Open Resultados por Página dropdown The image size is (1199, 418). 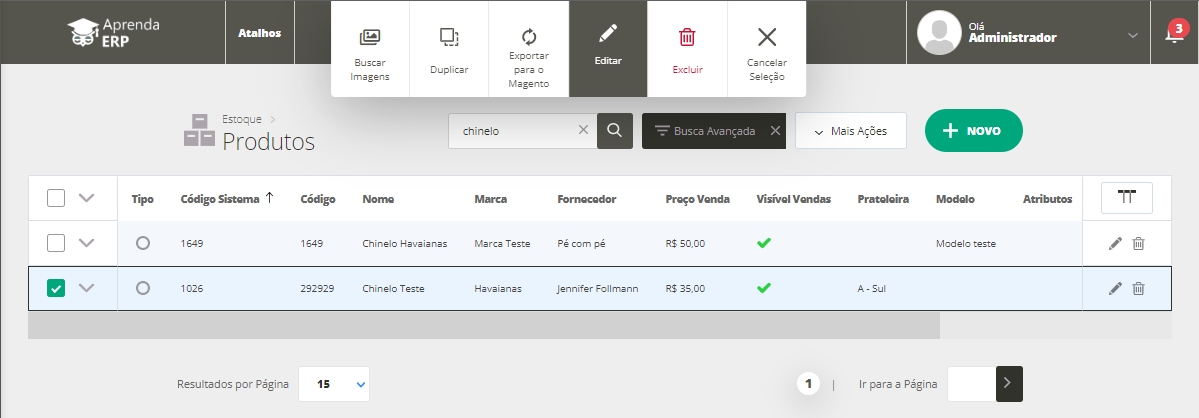(334, 383)
